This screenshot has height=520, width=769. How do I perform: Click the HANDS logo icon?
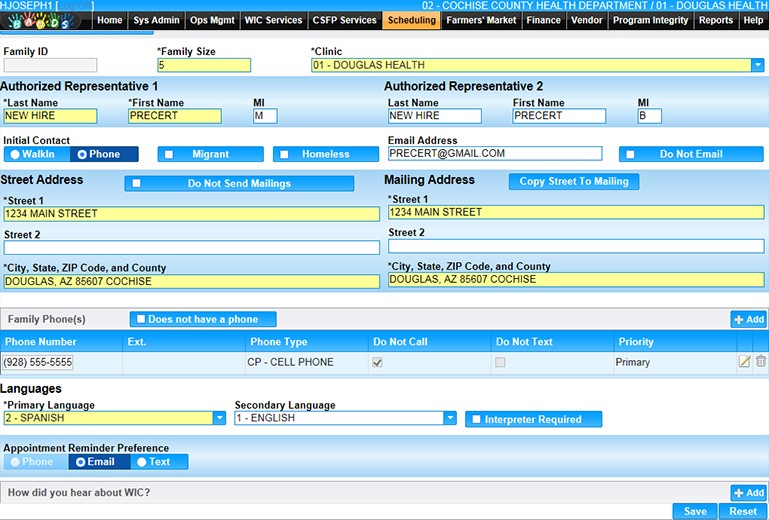tap(46, 21)
